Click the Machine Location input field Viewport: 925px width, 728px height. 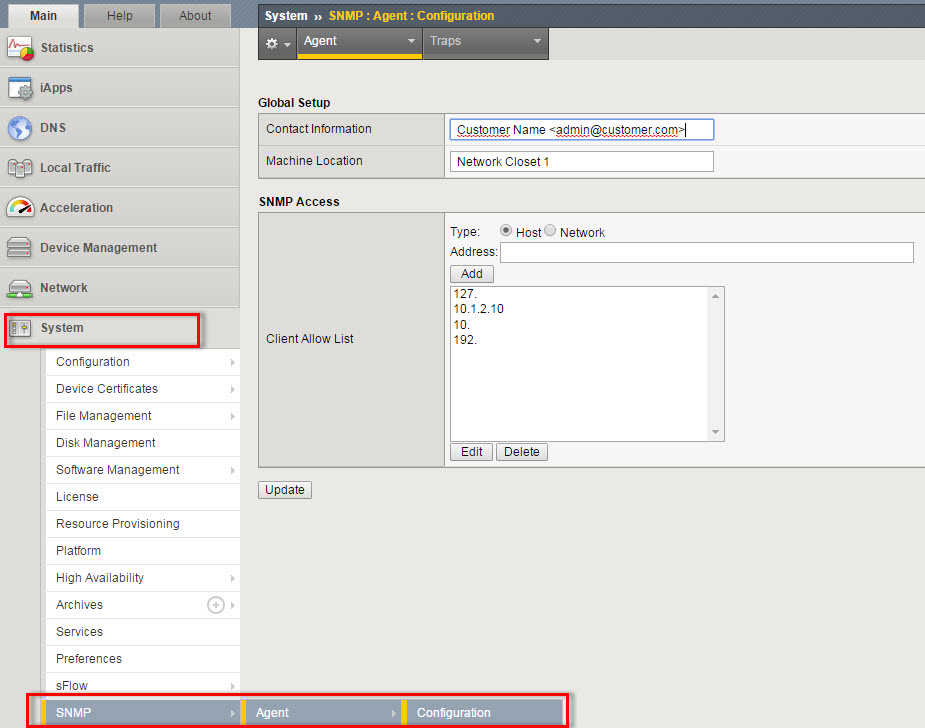582,161
